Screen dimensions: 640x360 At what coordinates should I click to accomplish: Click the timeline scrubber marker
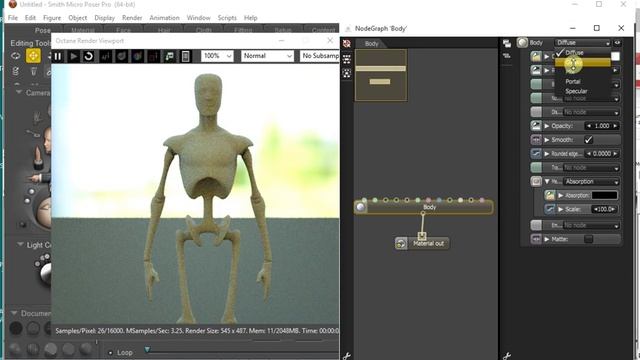tap(147, 350)
